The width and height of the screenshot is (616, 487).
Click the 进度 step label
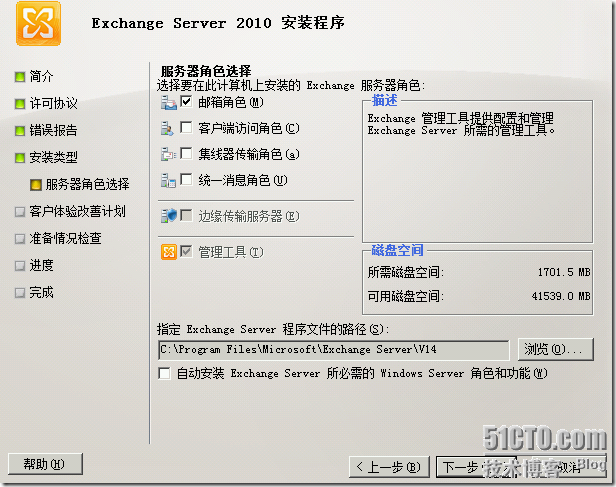[41, 266]
